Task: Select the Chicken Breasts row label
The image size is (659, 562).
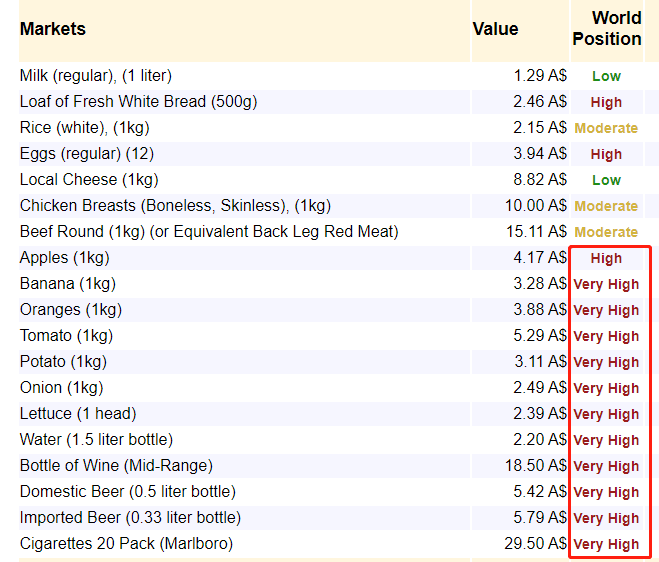Action: tap(175, 206)
